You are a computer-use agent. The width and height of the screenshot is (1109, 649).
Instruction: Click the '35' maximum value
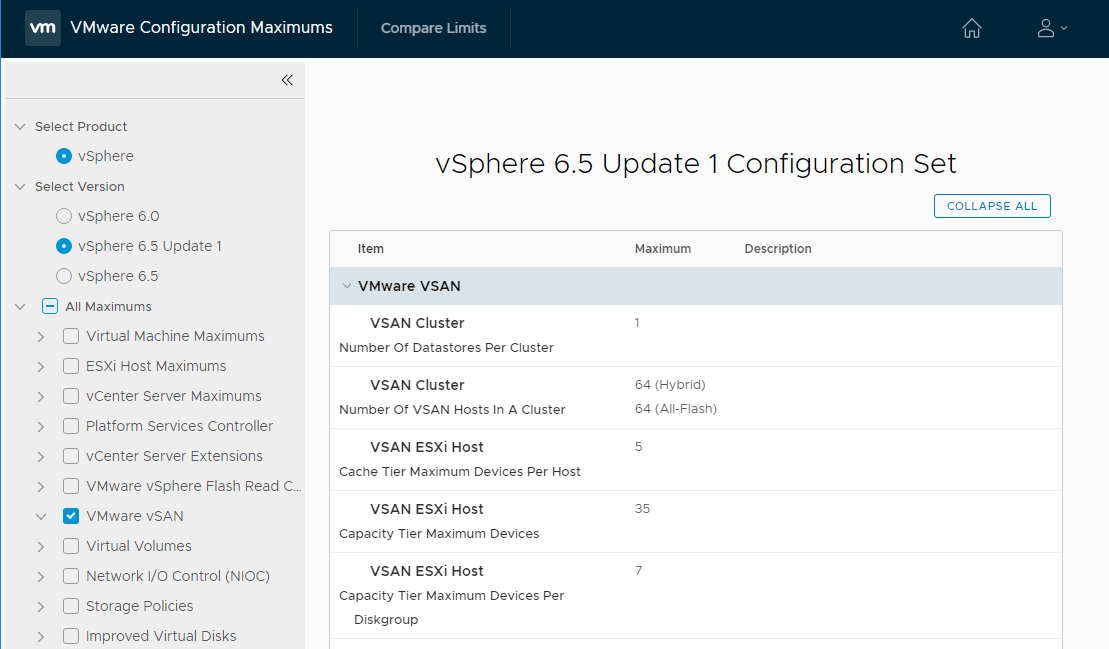tap(642, 509)
